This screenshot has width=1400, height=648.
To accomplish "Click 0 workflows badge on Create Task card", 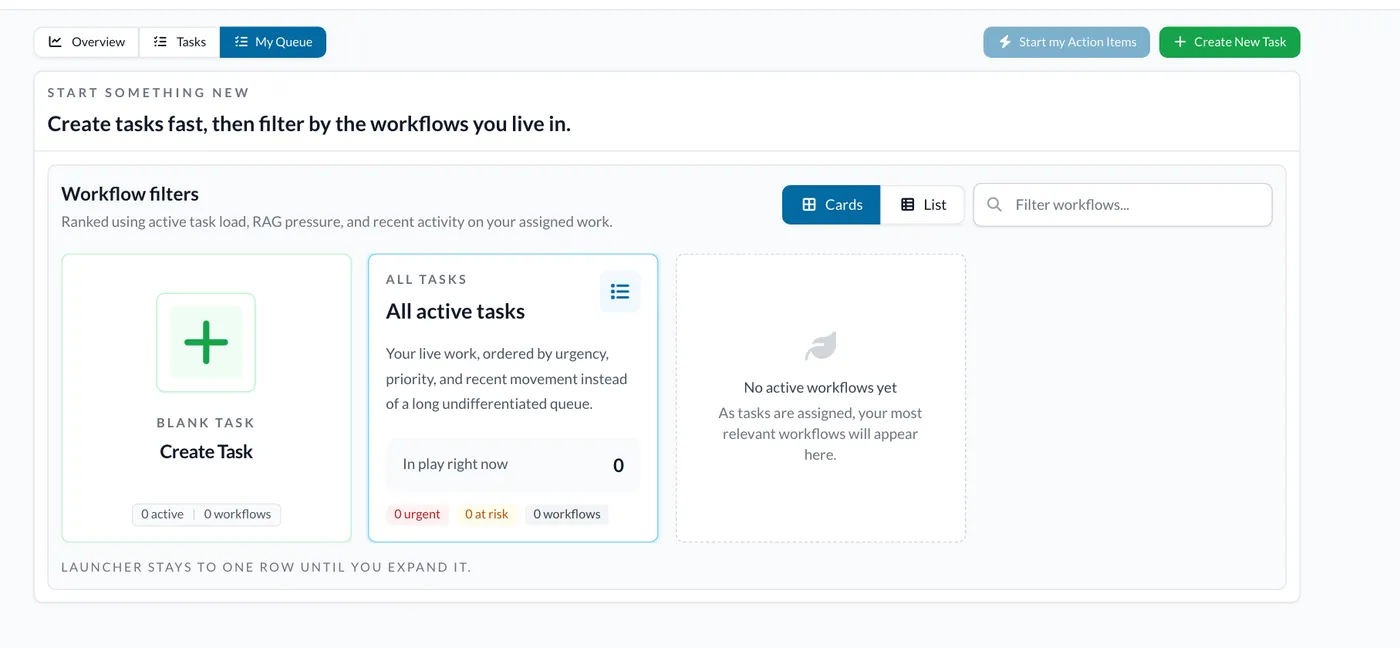I will pyautogui.click(x=238, y=514).
